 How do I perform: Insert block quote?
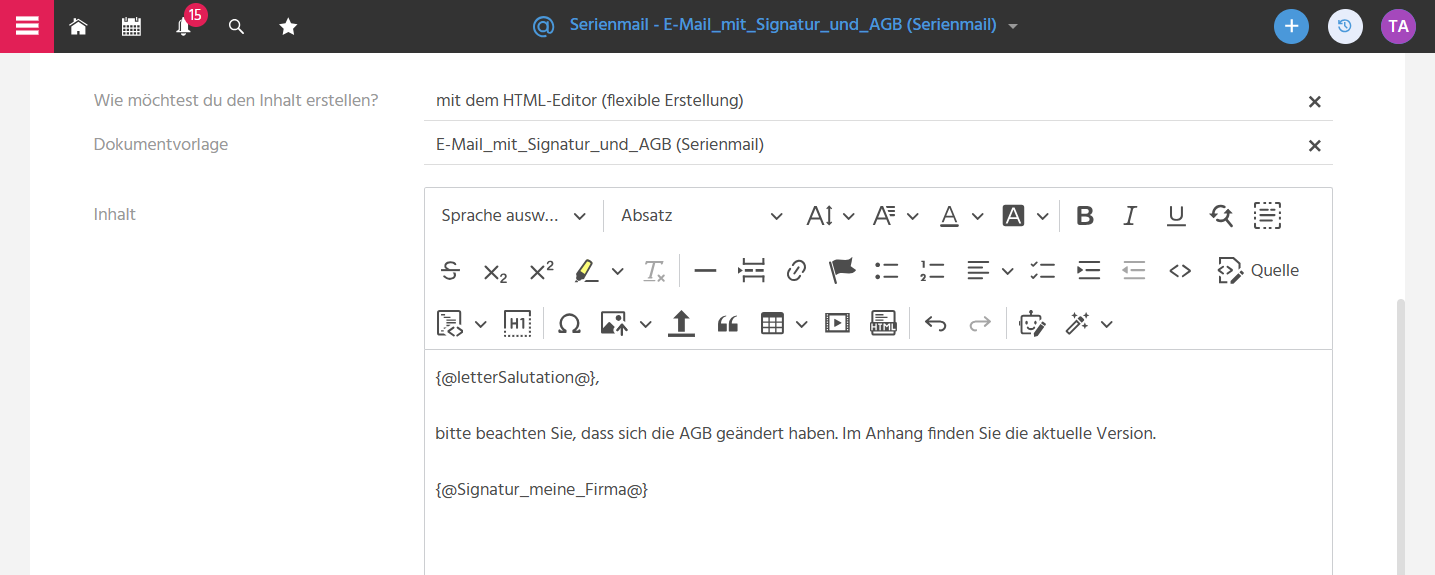tap(727, 323)
